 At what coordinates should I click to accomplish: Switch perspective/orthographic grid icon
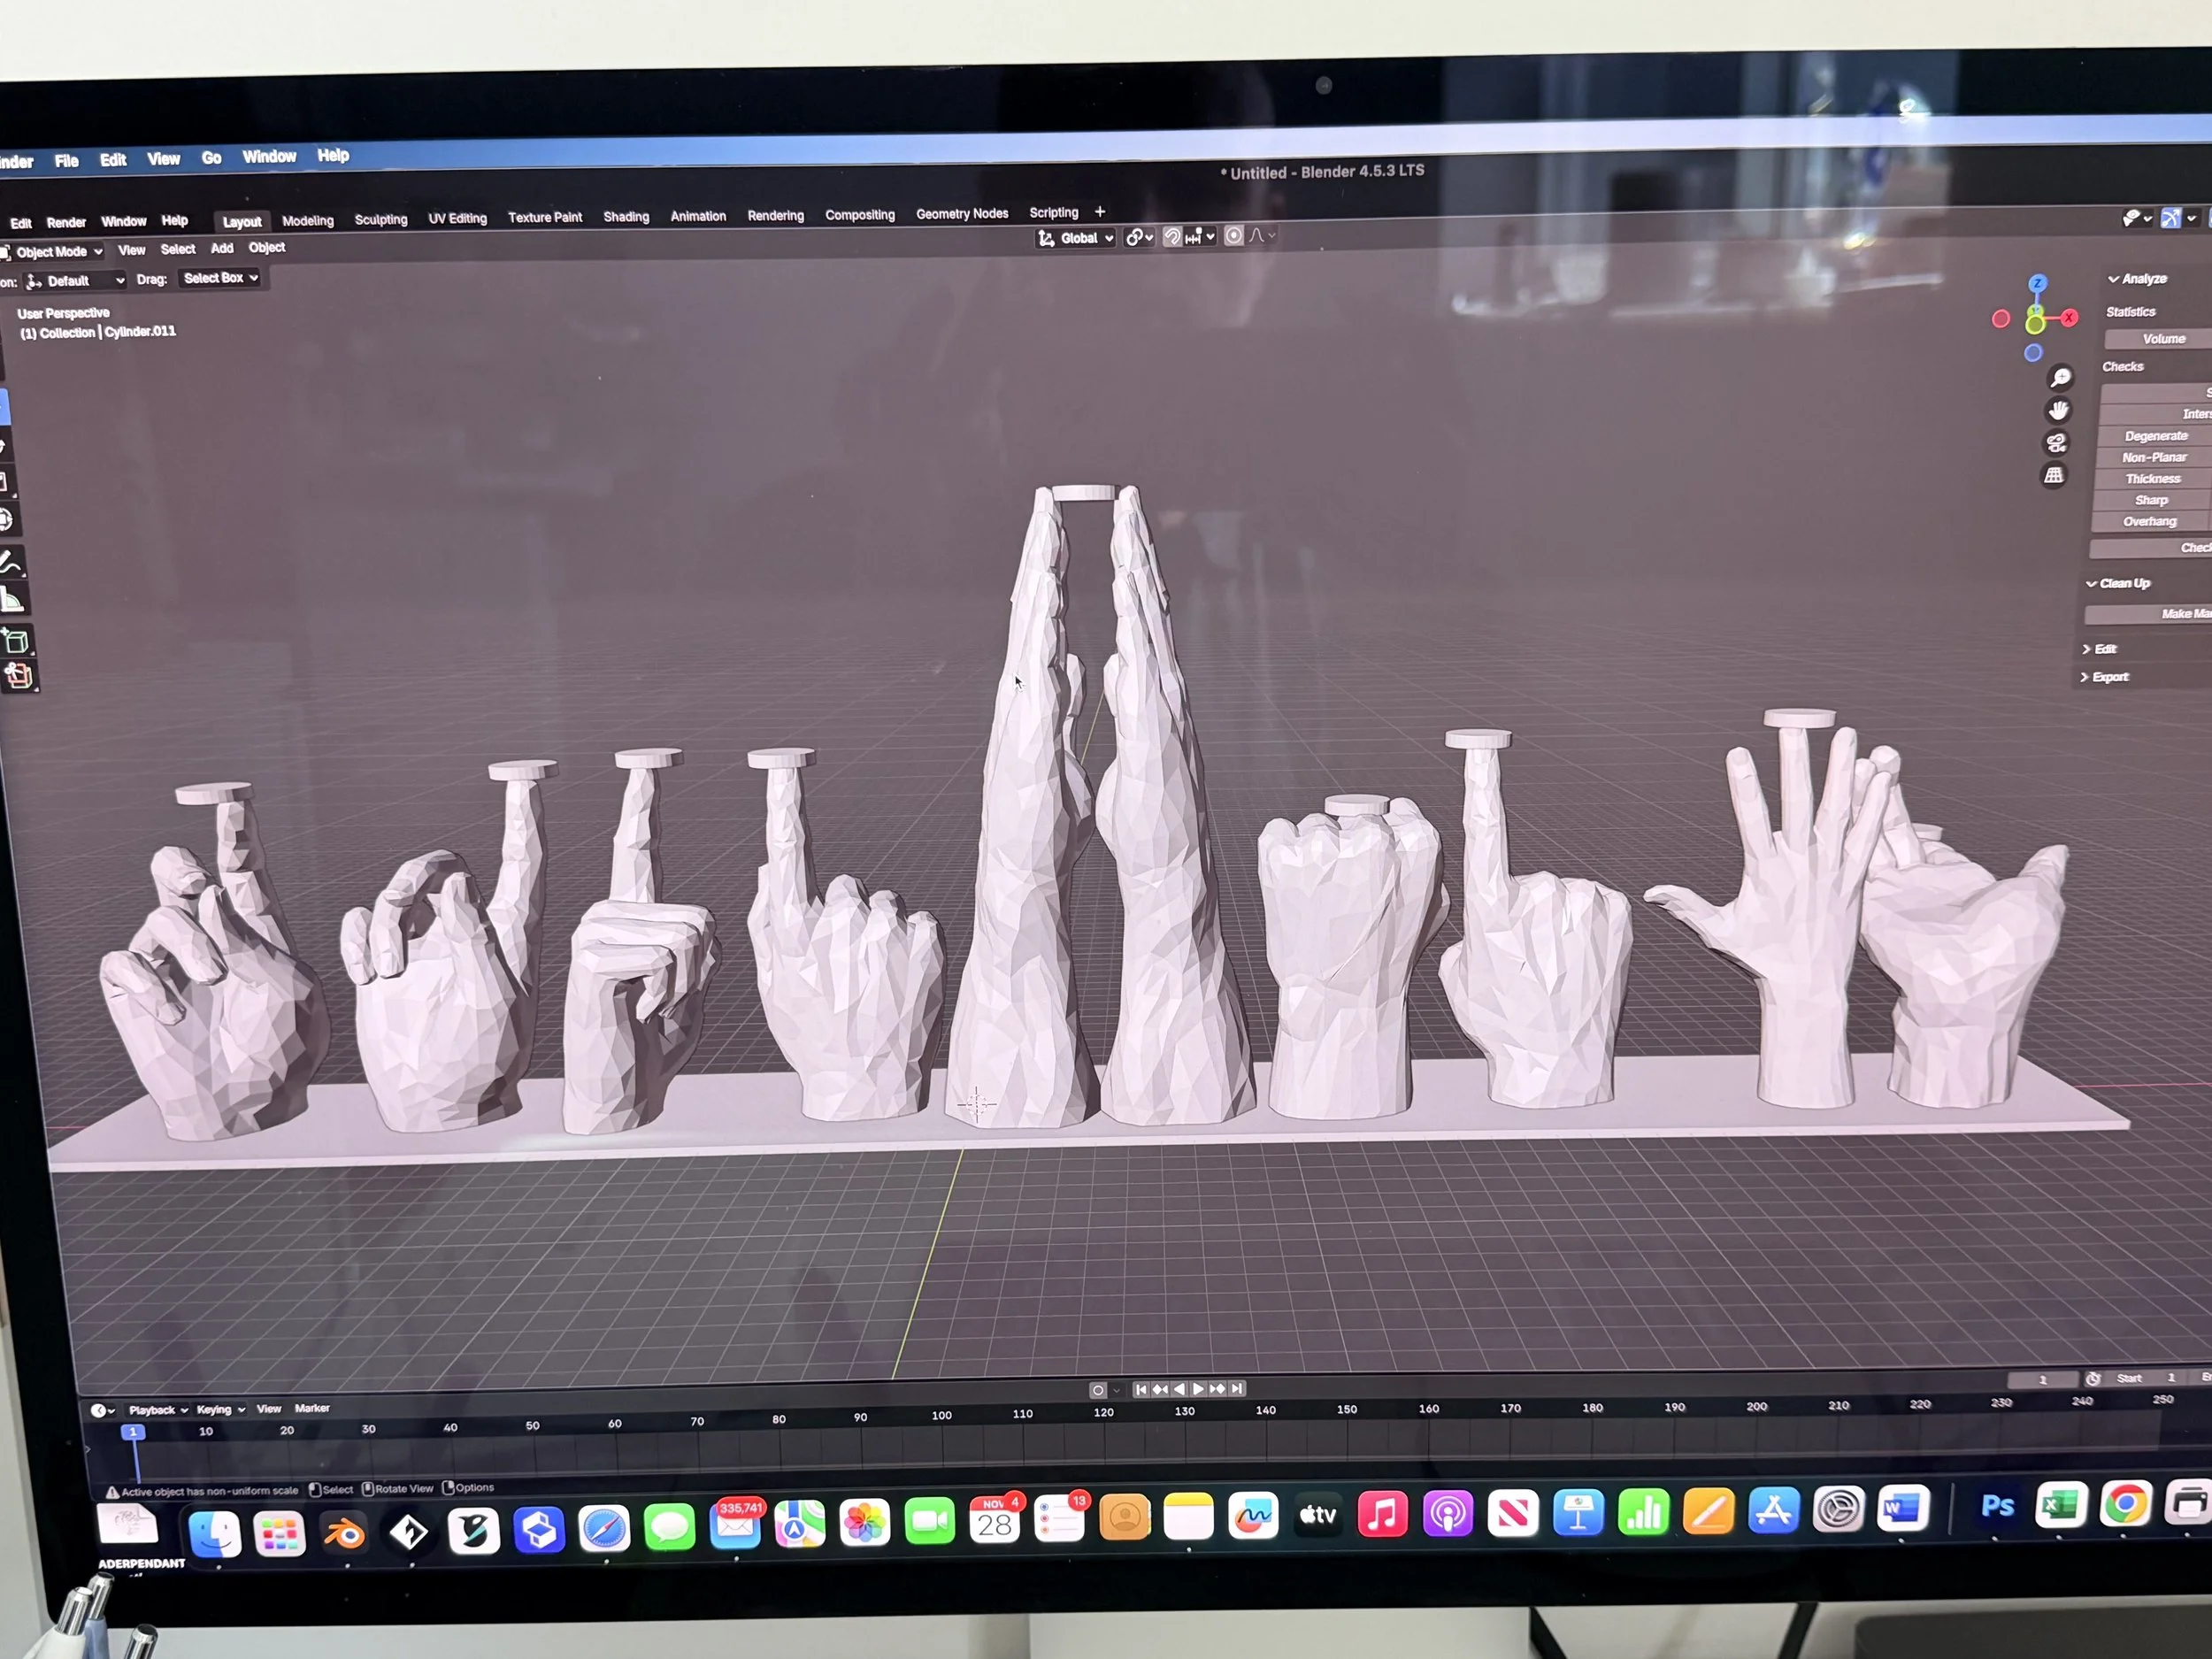[2054, 475]
